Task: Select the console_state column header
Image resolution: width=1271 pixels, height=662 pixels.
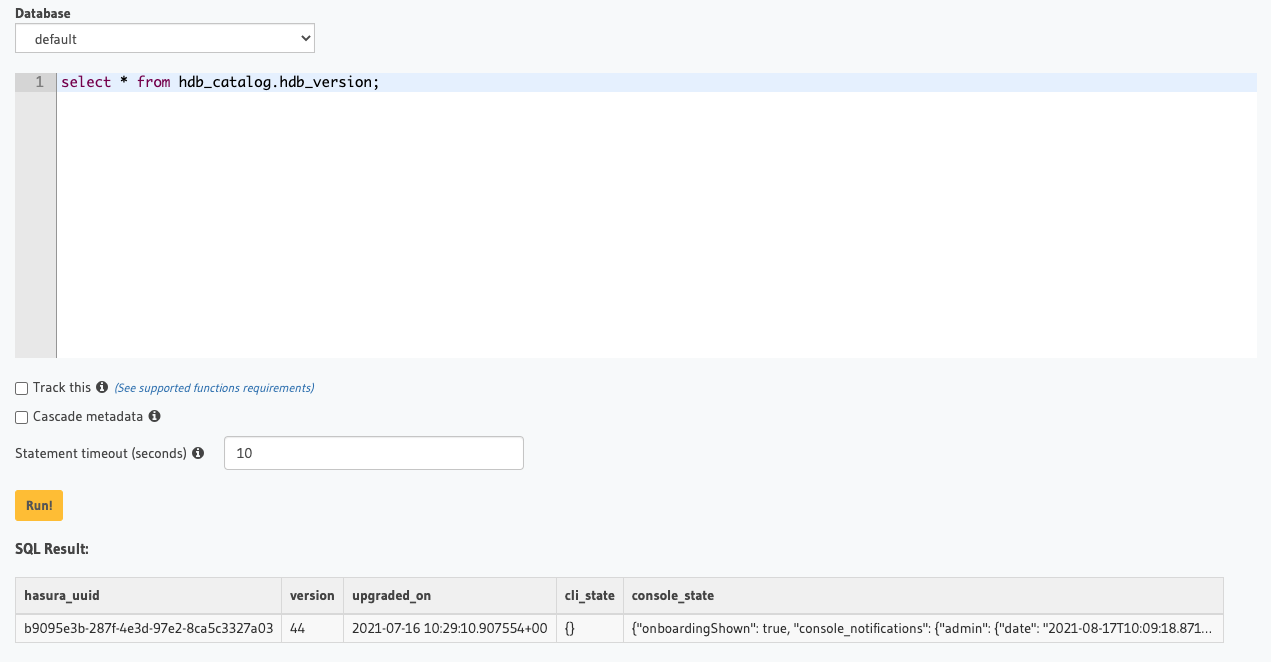Action: pyautogui.click(x=923, y=595)
